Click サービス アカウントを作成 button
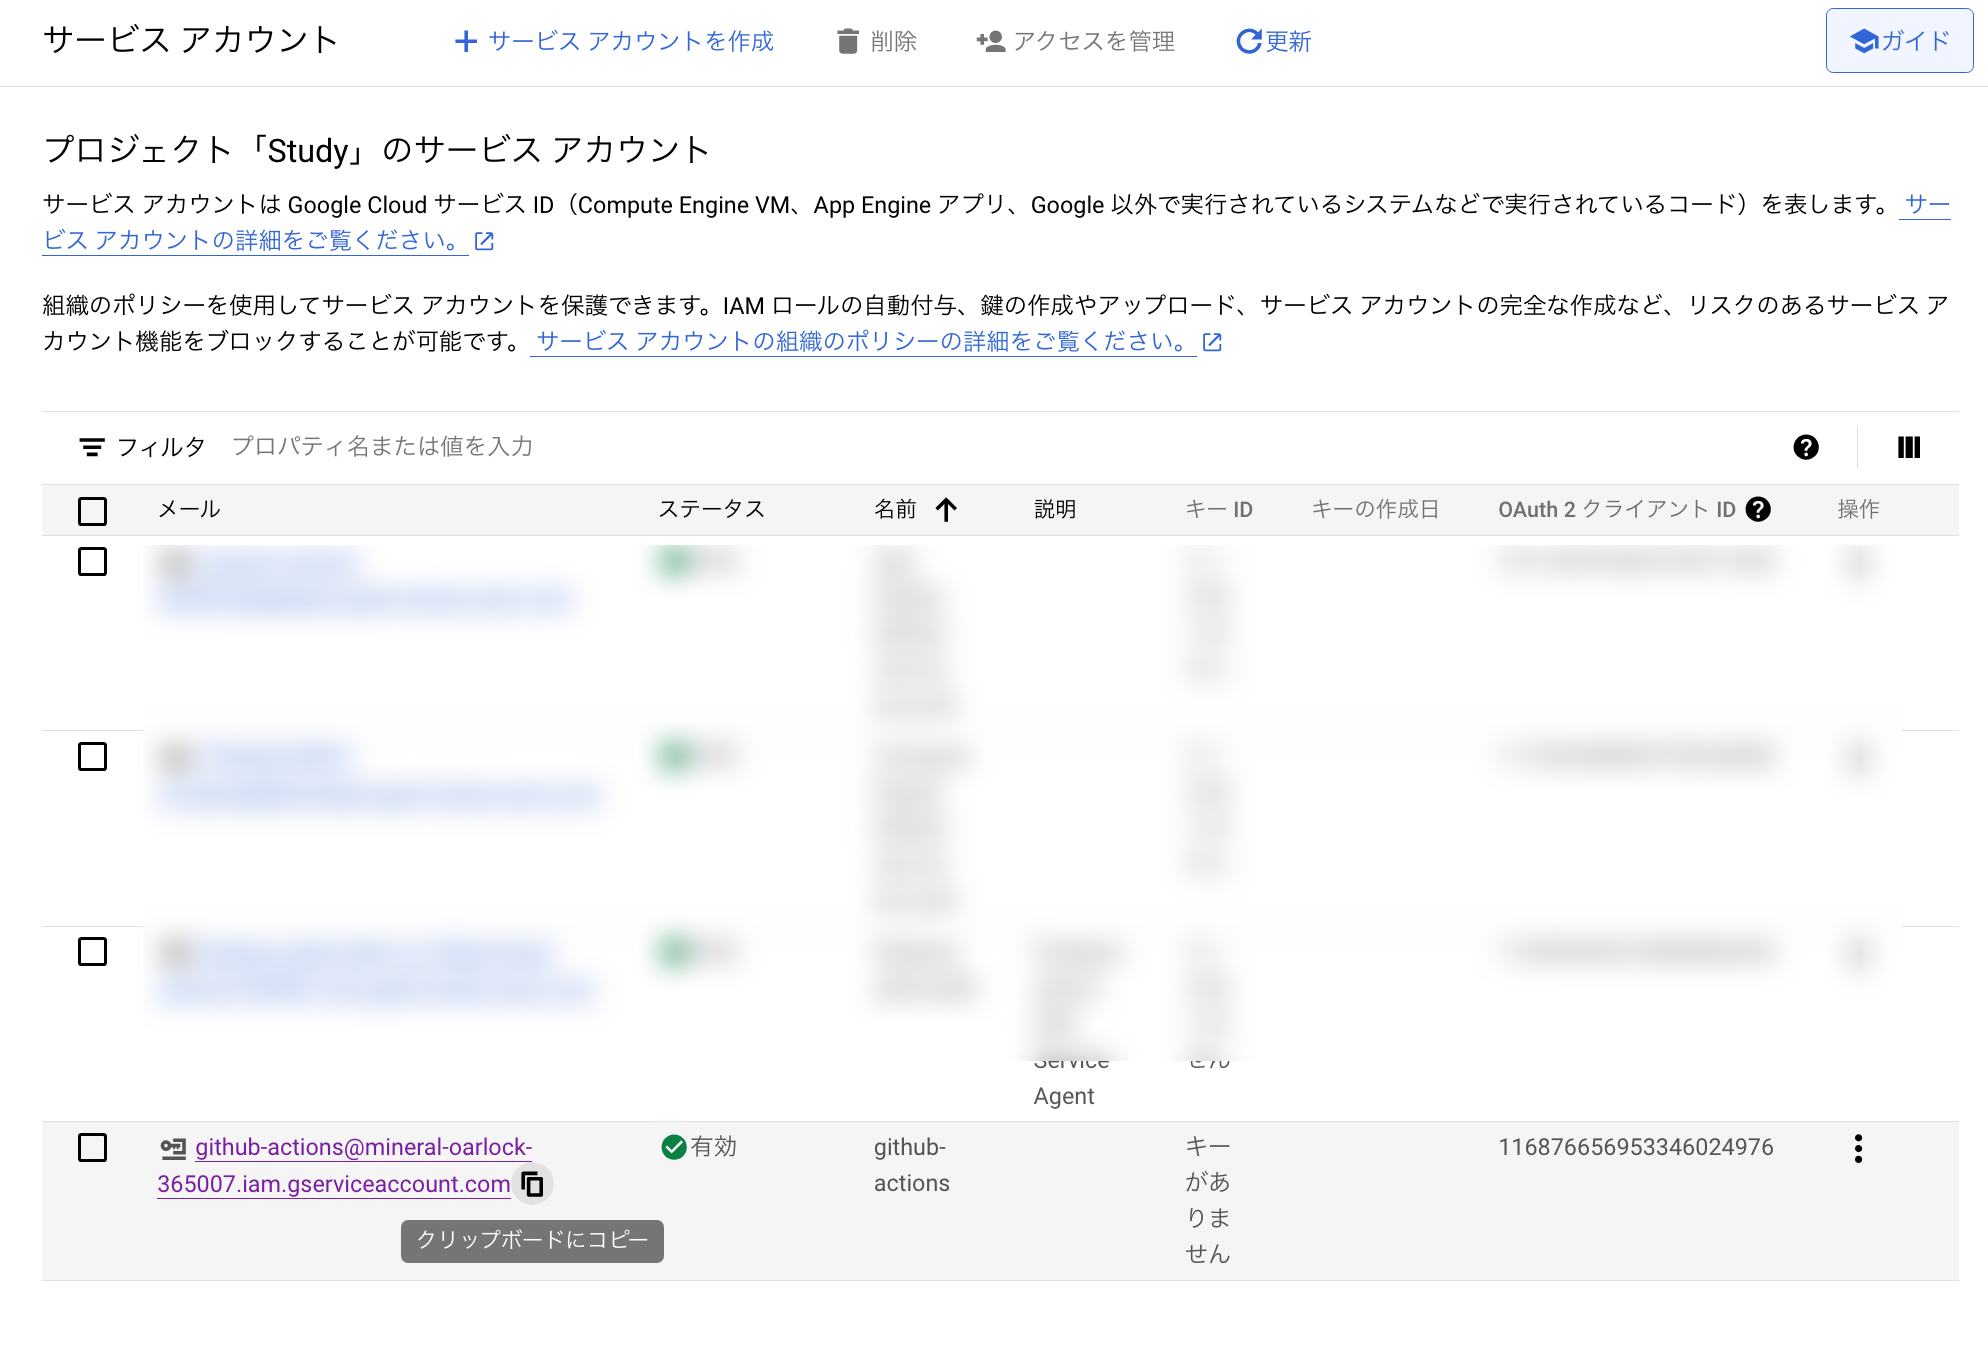Image resolution: width=1988 pixels, height=1364 pixels. (x=614, y=41)
